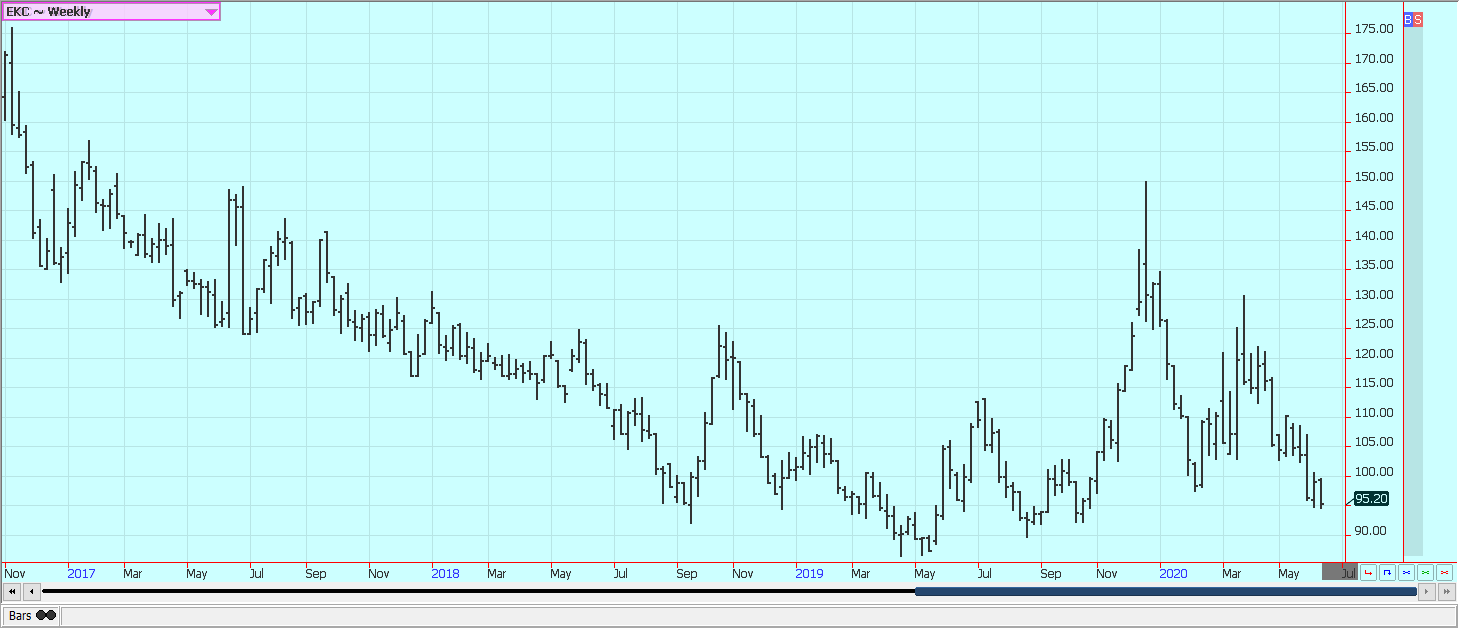
Task: Open the EKC ~ Weekly symbol dropdown
Action: coord(111,12)
